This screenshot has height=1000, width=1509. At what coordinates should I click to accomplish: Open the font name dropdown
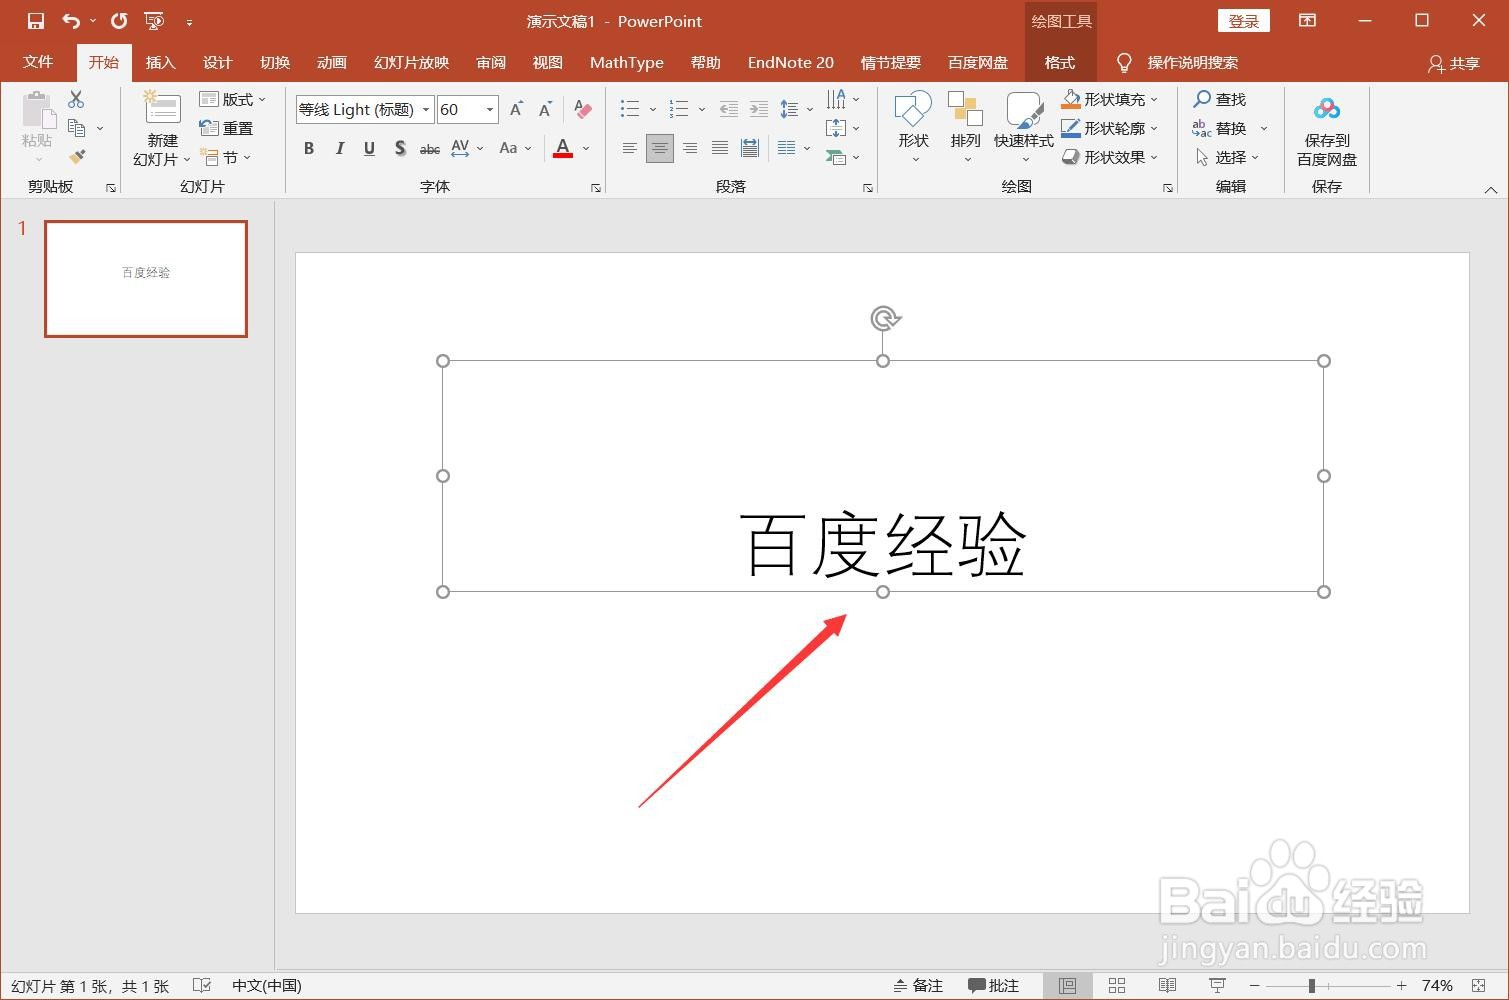pos(426,110)
